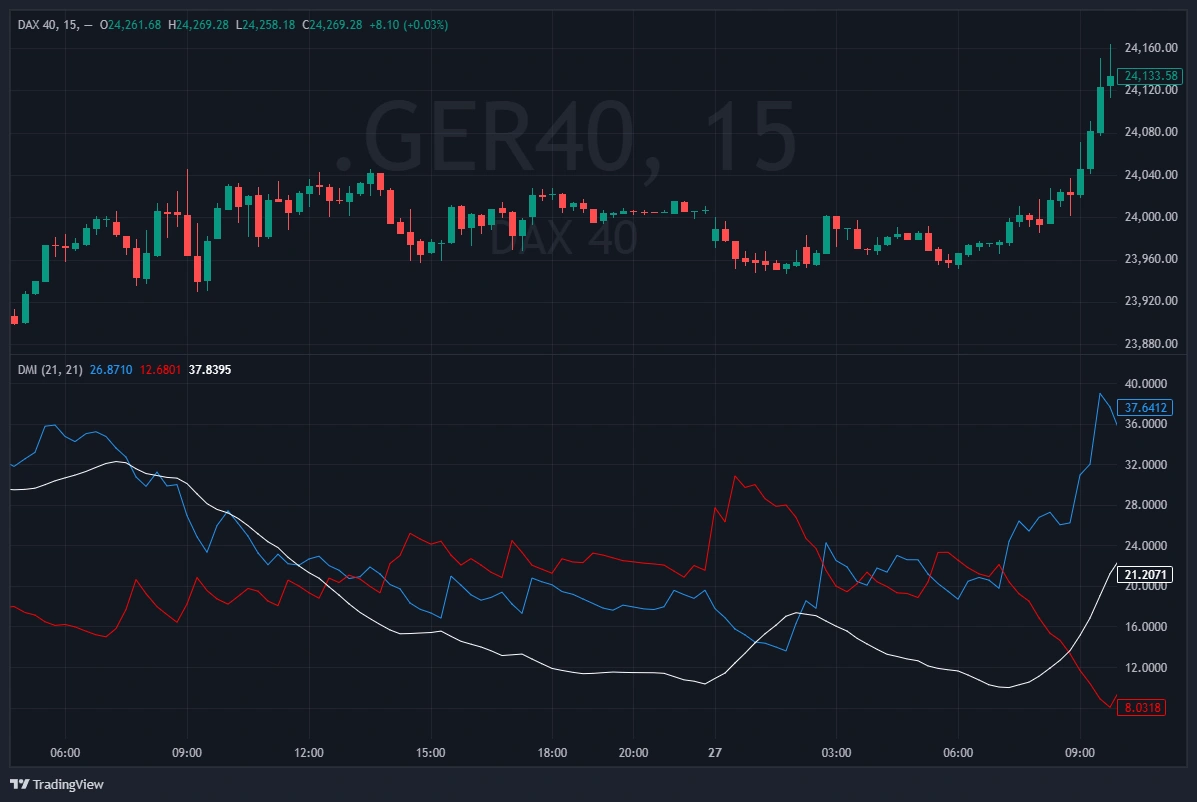1197x802 pixels.
Task: Click the 24,080.00 price axis label
Action: [1150, 132]
